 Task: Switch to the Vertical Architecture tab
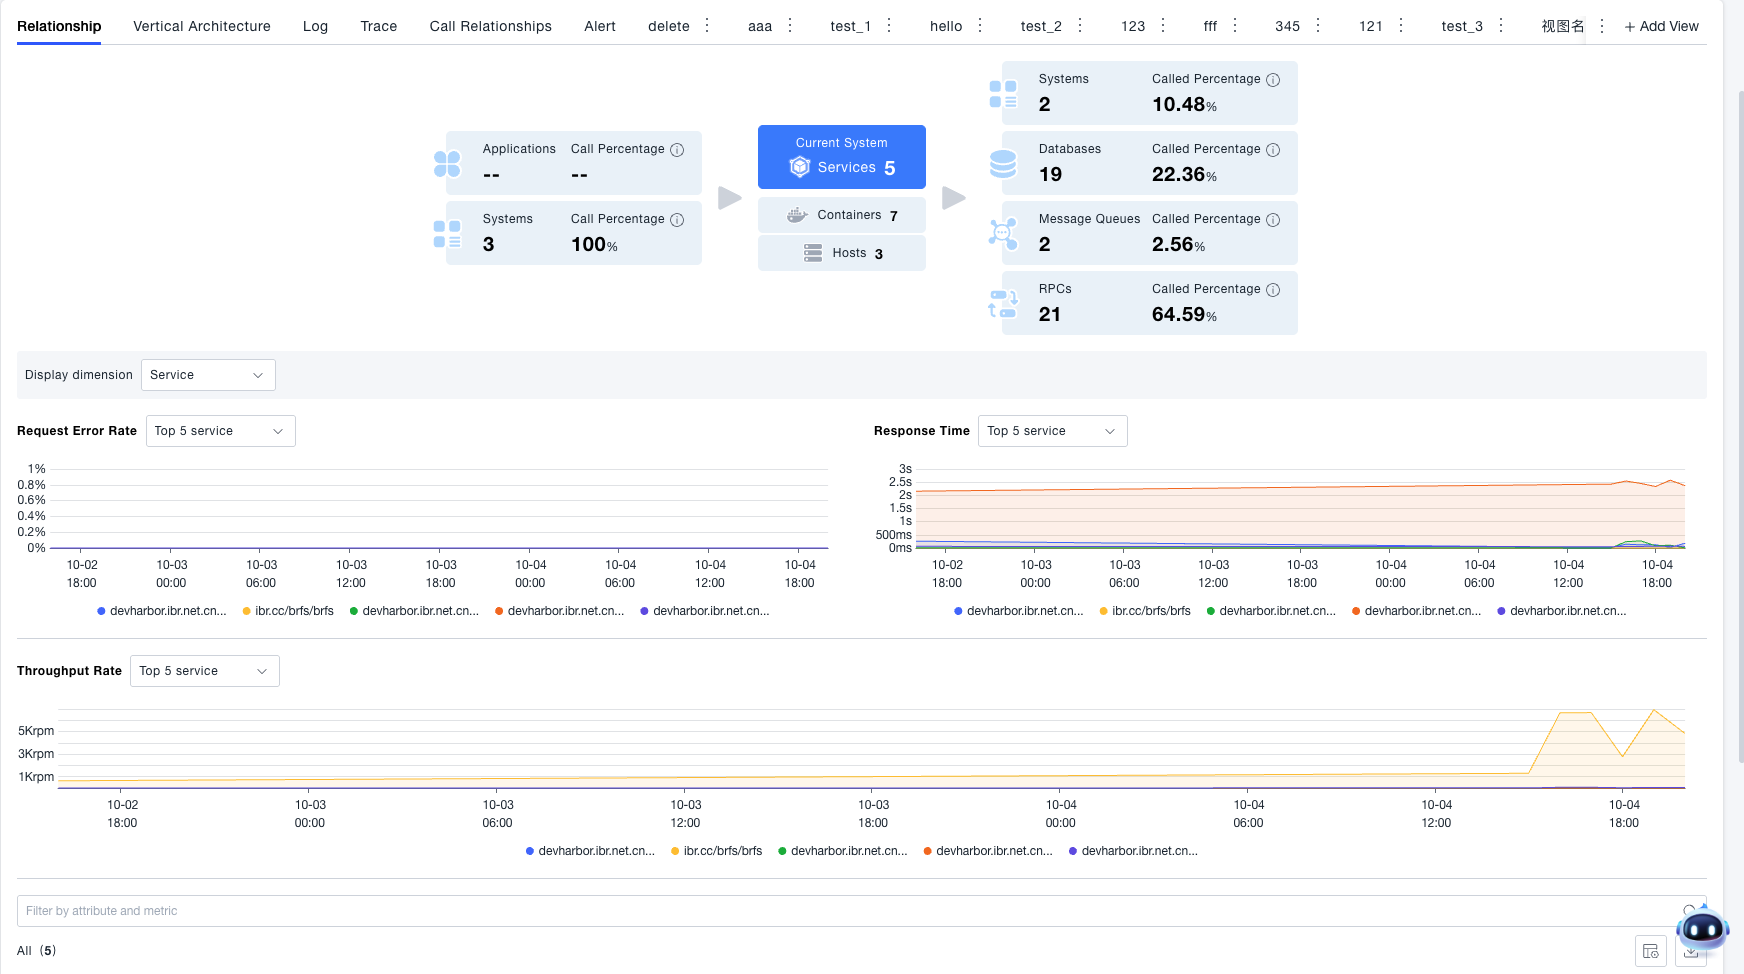[202, 26]
